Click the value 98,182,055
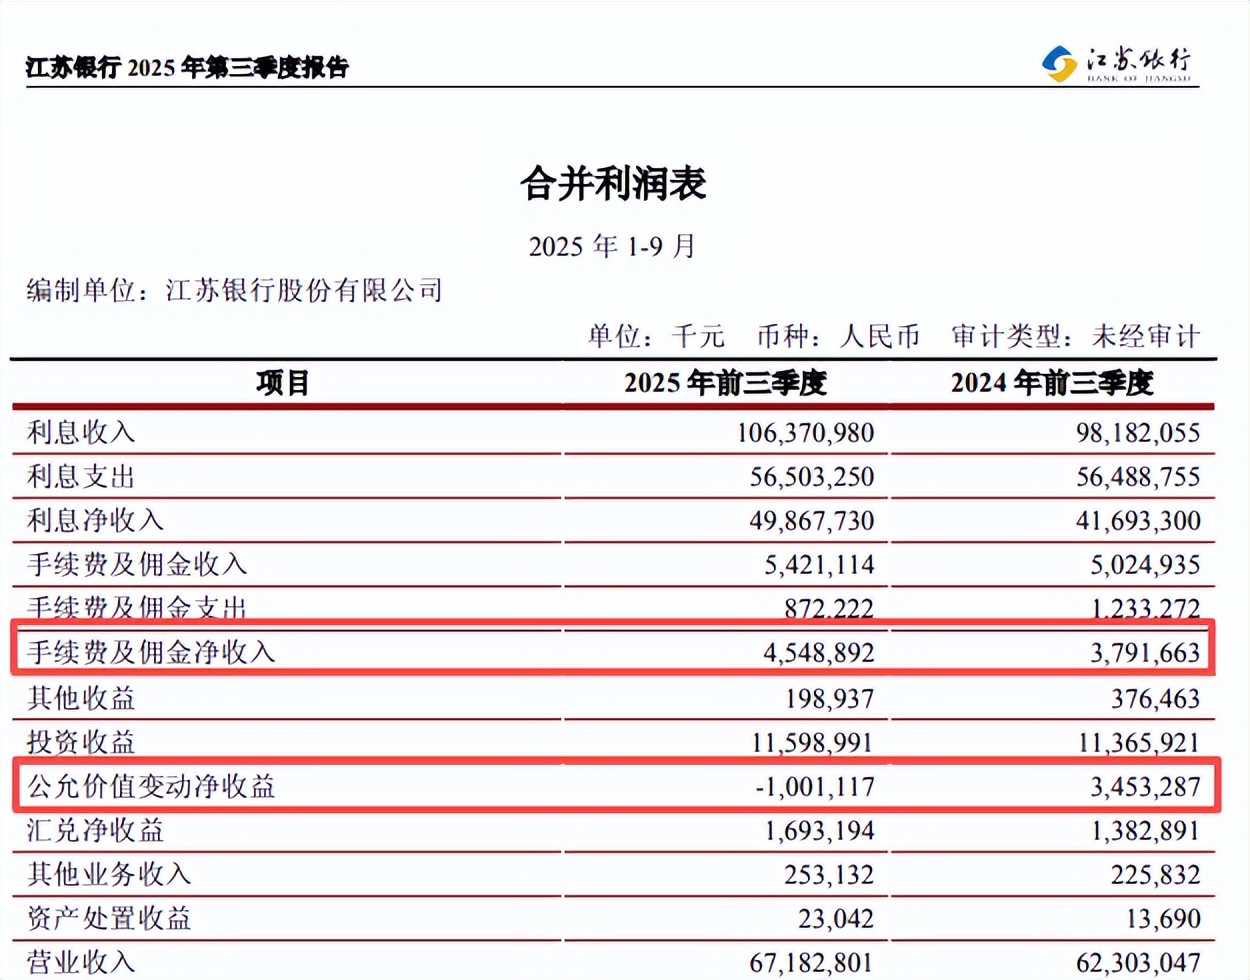This screenshot has width=1250, height=980. pos(1138,433)
